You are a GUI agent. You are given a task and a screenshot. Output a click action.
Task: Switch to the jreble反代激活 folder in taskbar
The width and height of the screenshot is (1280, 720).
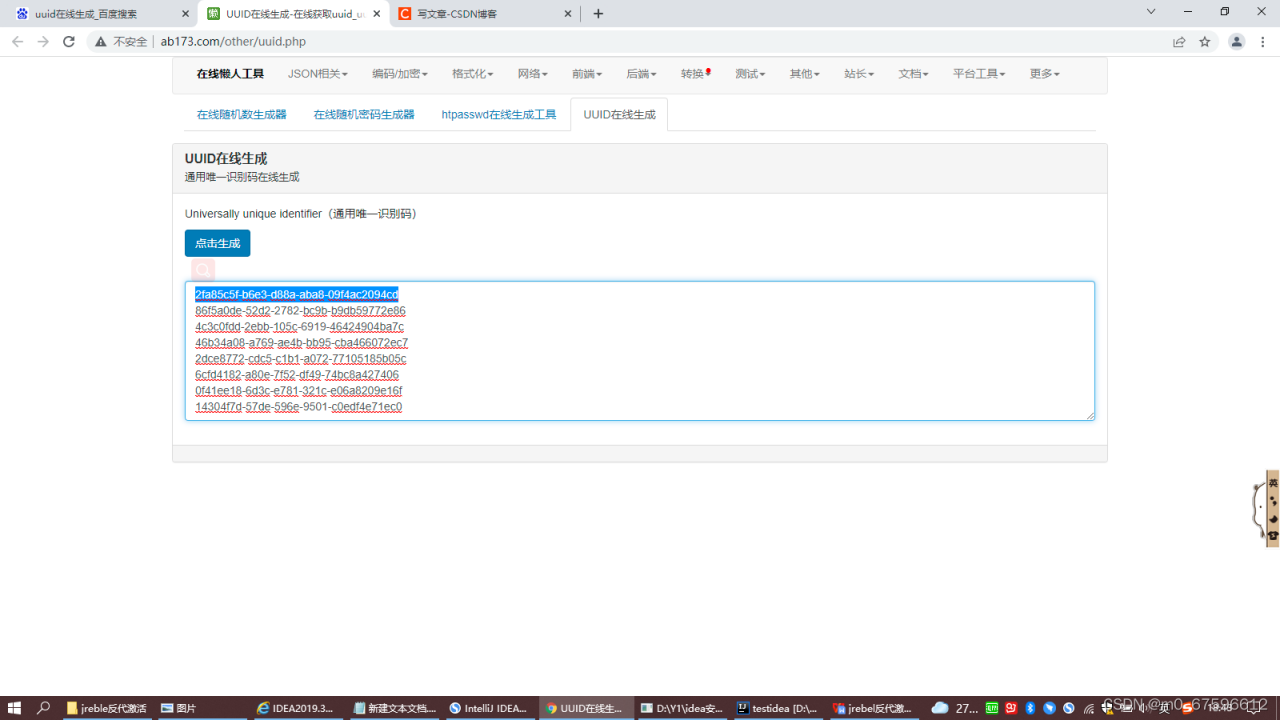click(x=106, y=708)
